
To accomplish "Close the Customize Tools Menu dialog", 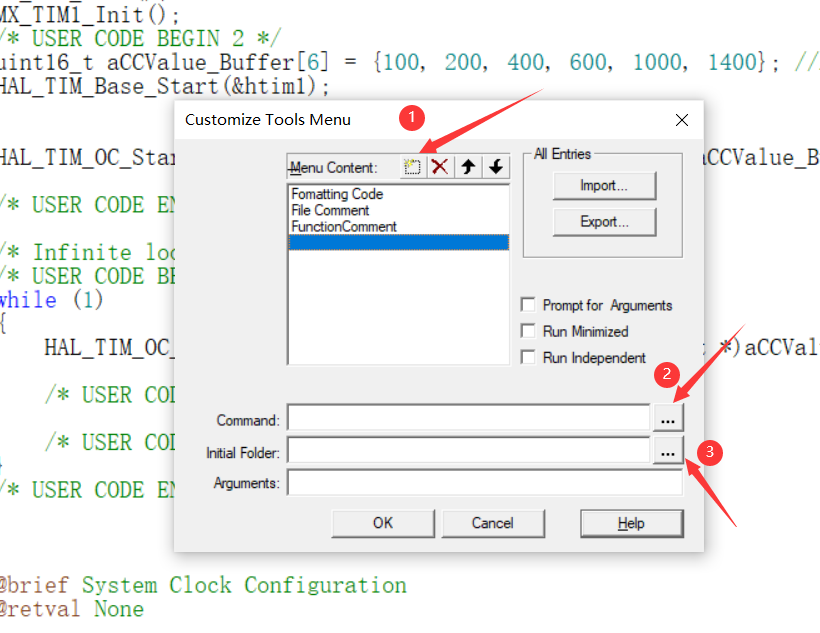I will 681,120.
